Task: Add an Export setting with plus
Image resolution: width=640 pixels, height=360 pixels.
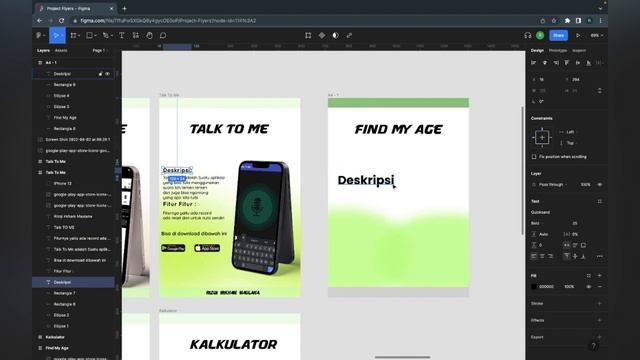Action: 600,337
